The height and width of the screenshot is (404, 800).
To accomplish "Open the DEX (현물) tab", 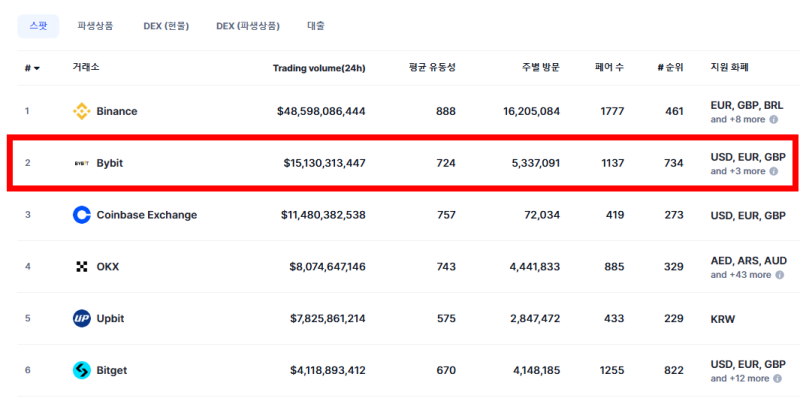I will coord(166,26).
